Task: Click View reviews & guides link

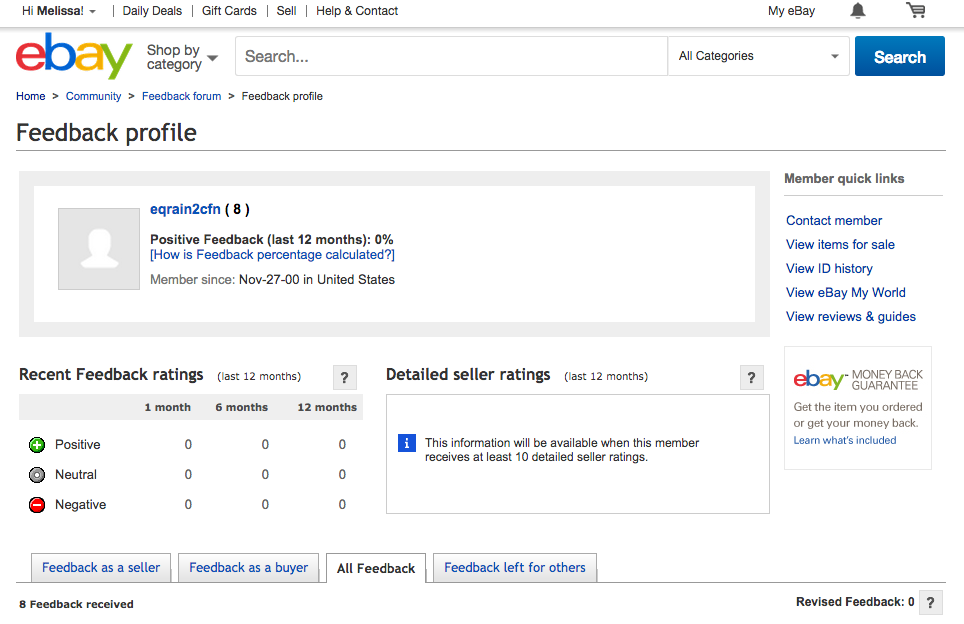Action: 851,316
